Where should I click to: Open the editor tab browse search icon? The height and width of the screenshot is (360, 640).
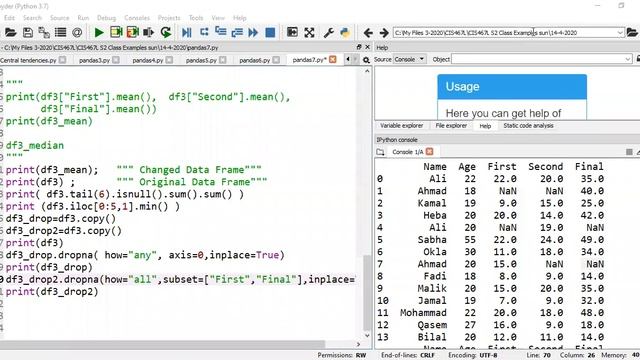point(367,60)
